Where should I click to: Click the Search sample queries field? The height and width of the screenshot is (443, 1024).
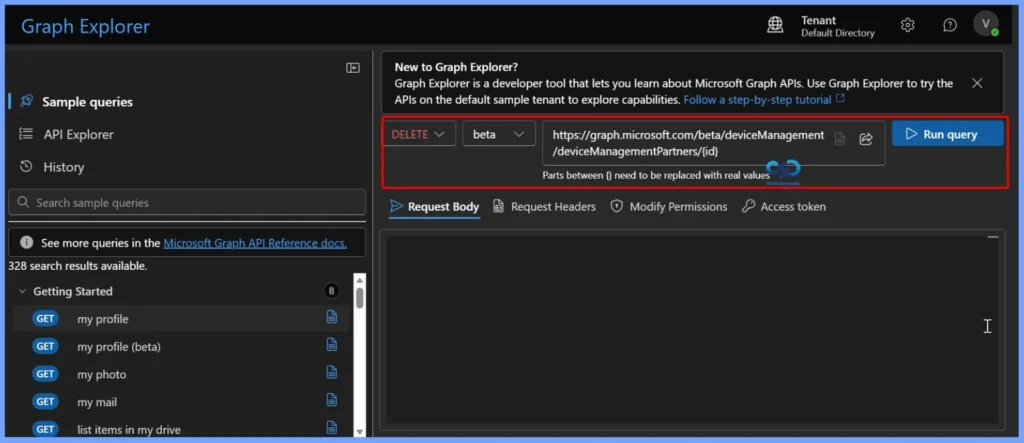187,203
